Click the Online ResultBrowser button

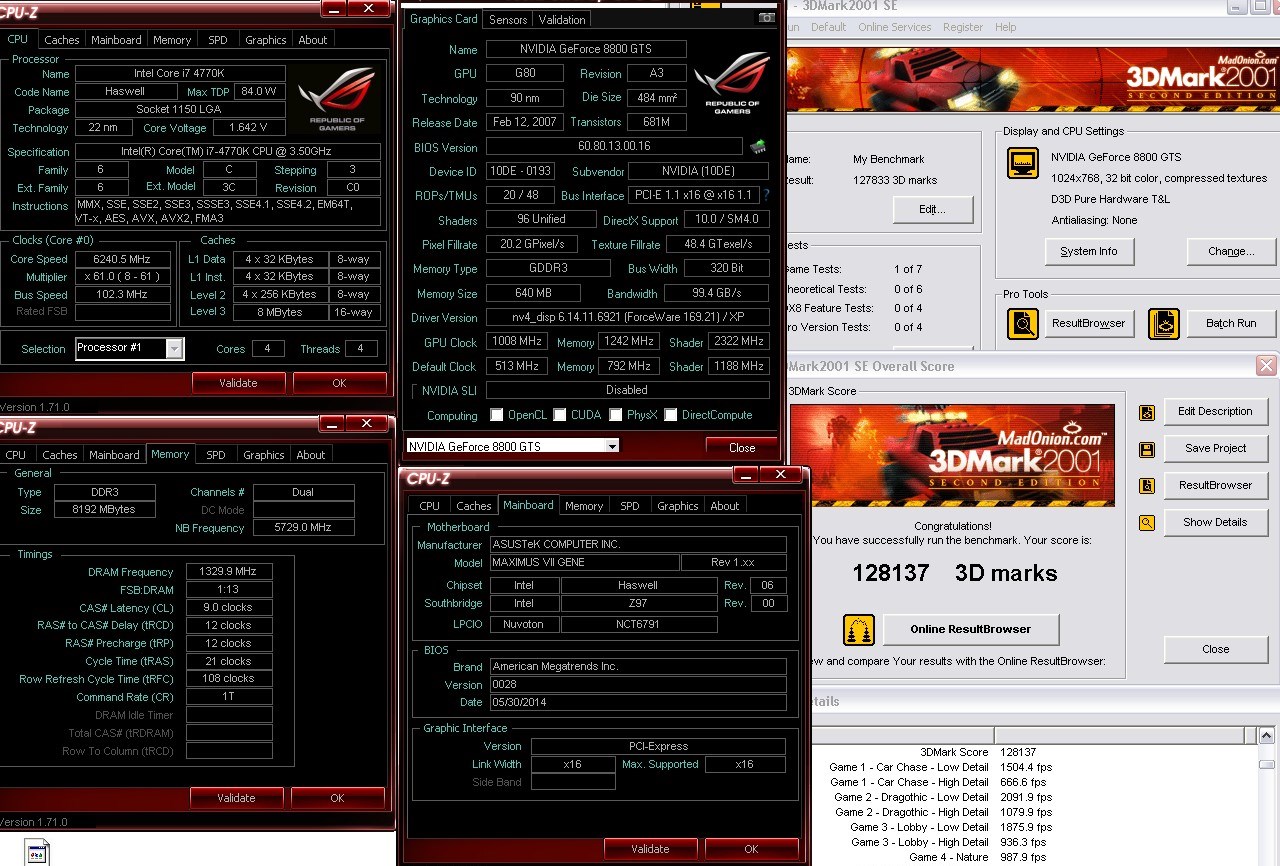coord(970,630)
